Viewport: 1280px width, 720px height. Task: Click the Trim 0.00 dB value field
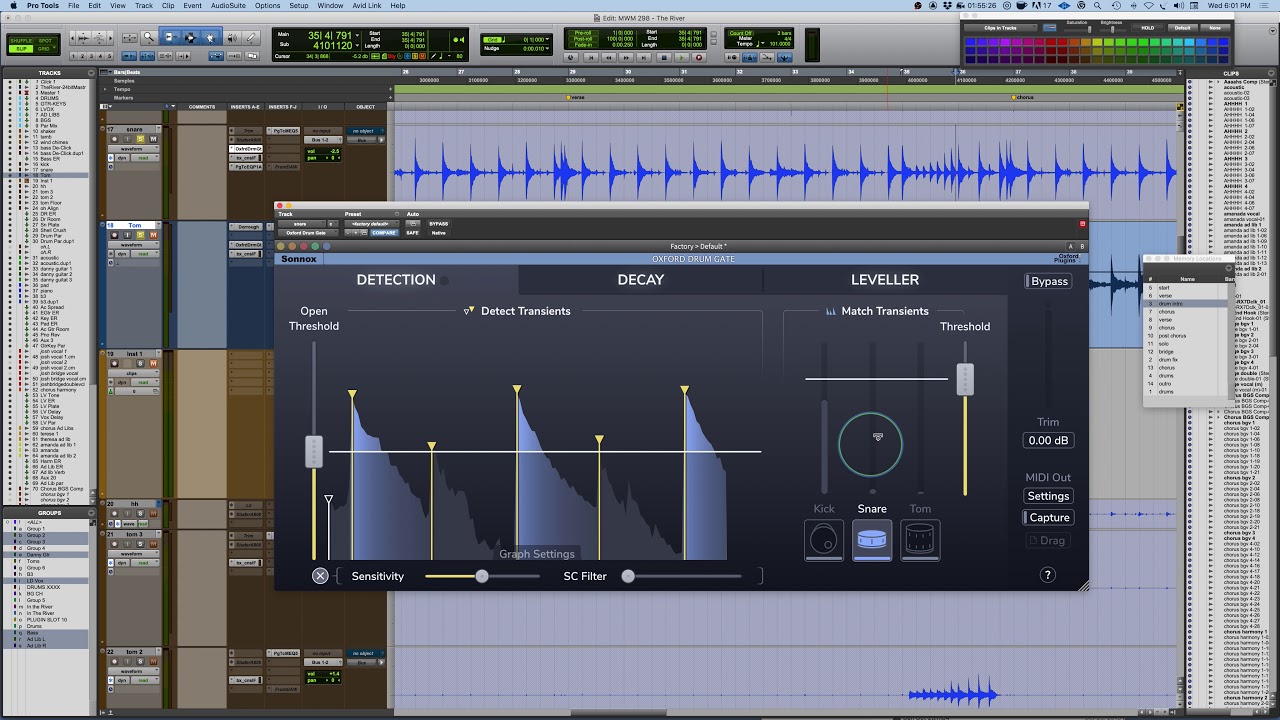point(1048,440)
